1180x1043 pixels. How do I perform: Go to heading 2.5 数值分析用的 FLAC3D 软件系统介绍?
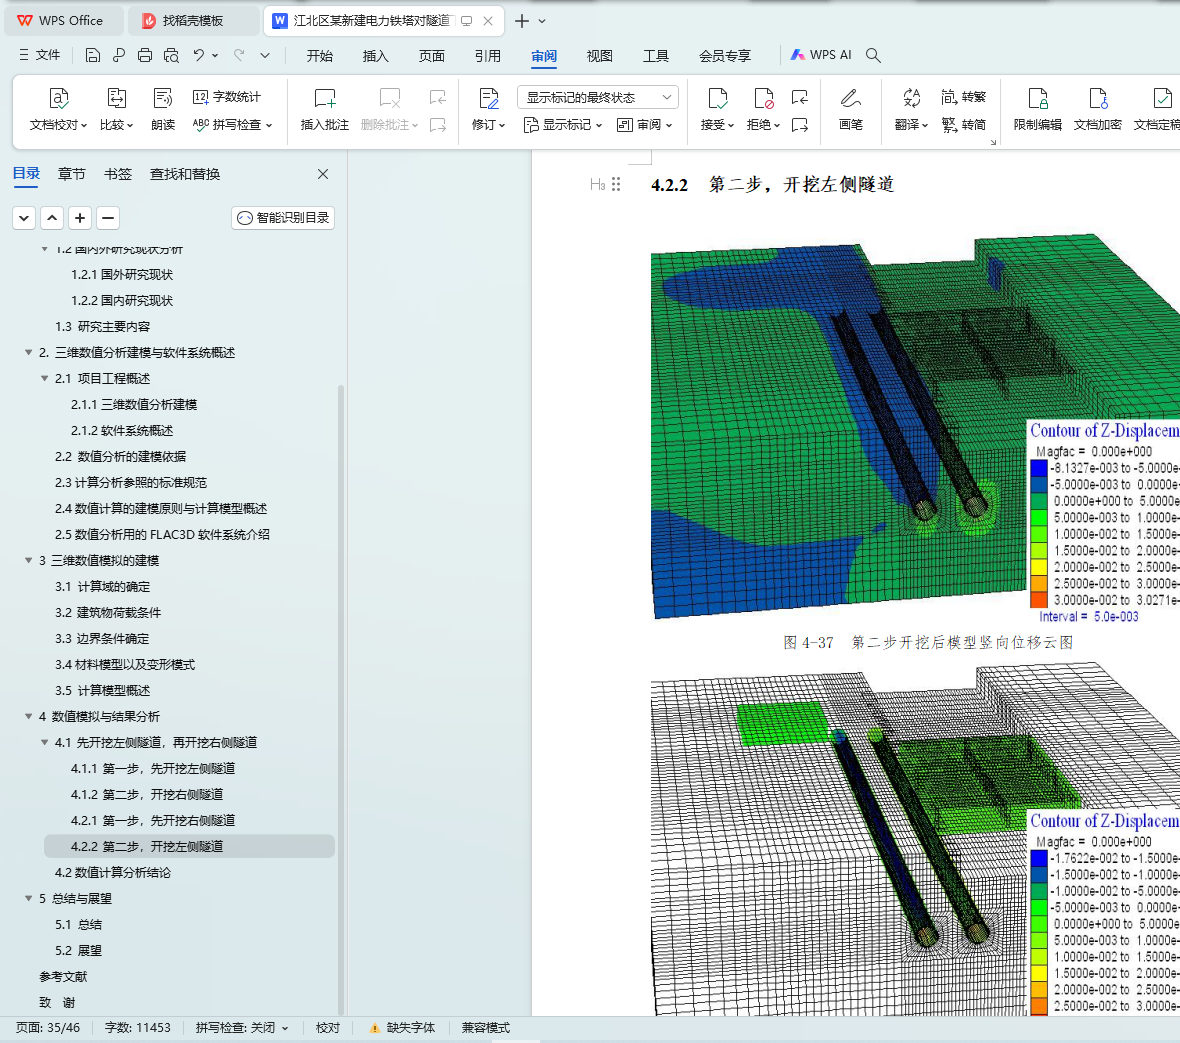click(x=163, y=534)
